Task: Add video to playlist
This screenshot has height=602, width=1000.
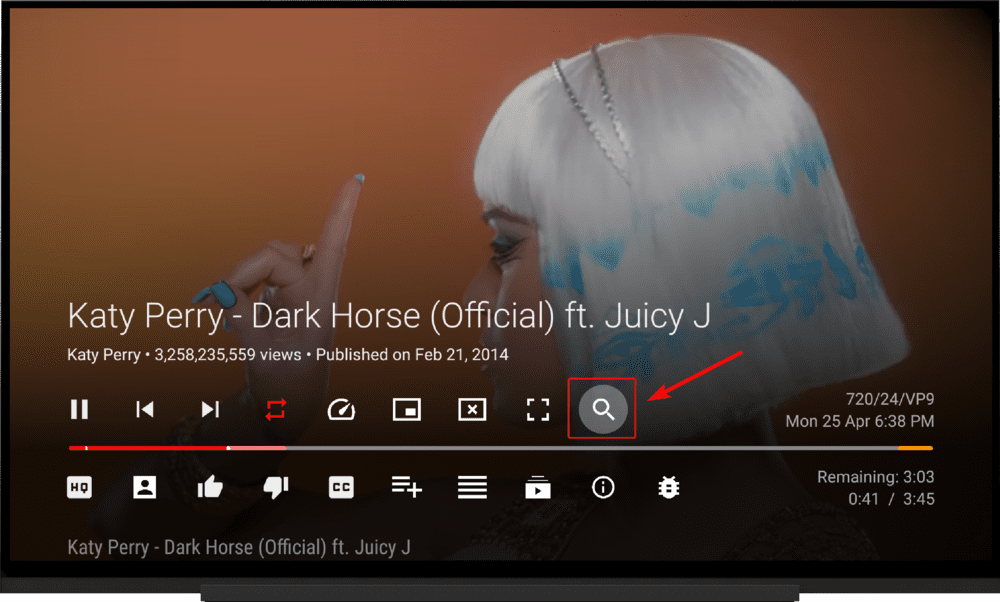Action: 407,487
